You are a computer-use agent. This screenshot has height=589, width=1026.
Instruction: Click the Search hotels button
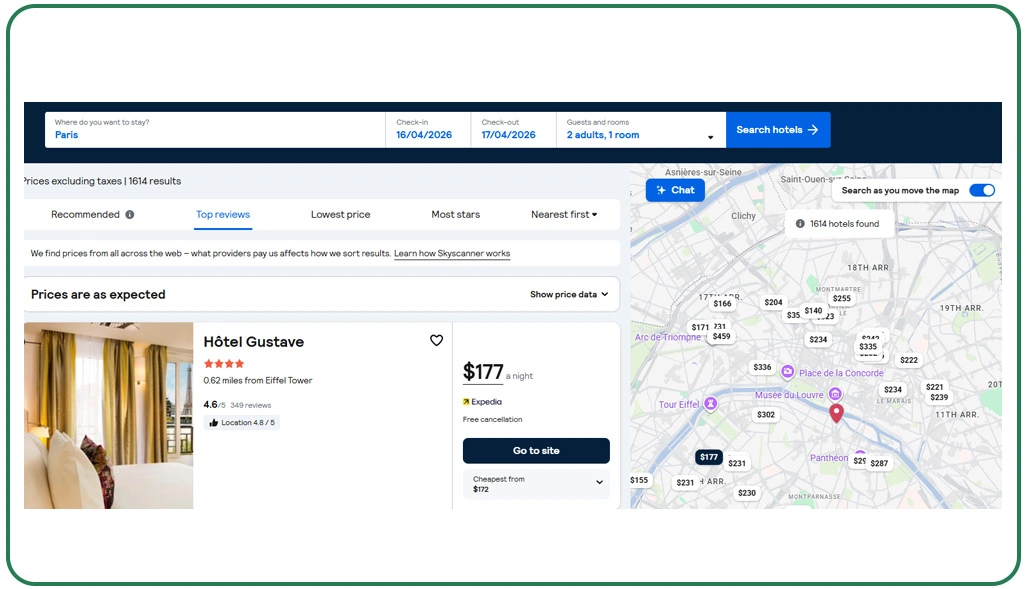[x=778, y=129]
